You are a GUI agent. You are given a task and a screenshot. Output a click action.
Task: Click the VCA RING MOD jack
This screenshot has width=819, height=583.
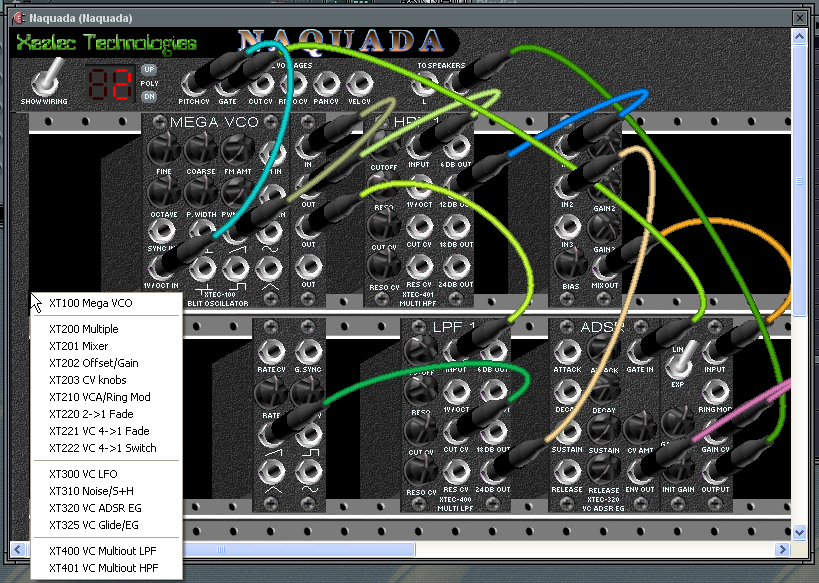(x=715, y=391)
